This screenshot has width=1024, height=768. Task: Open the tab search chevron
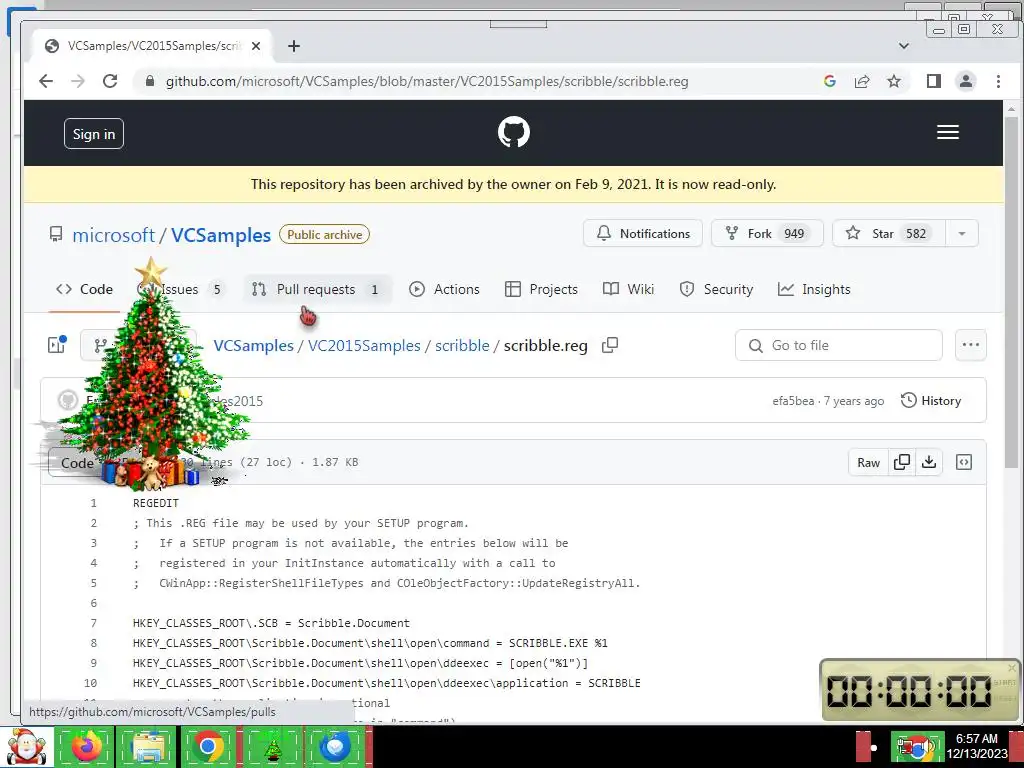pos(904,46)
